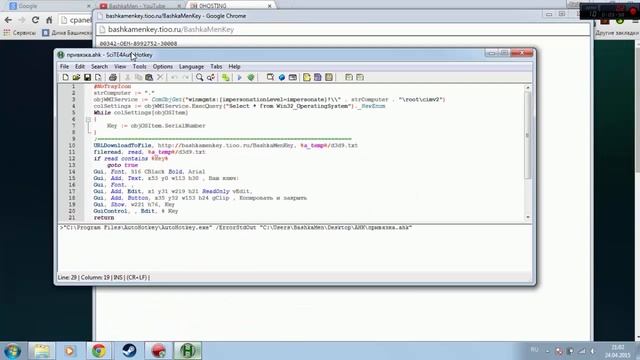Open the Tabs menu
The height and width of the screenshot is (360, 640).
(216, 67)
